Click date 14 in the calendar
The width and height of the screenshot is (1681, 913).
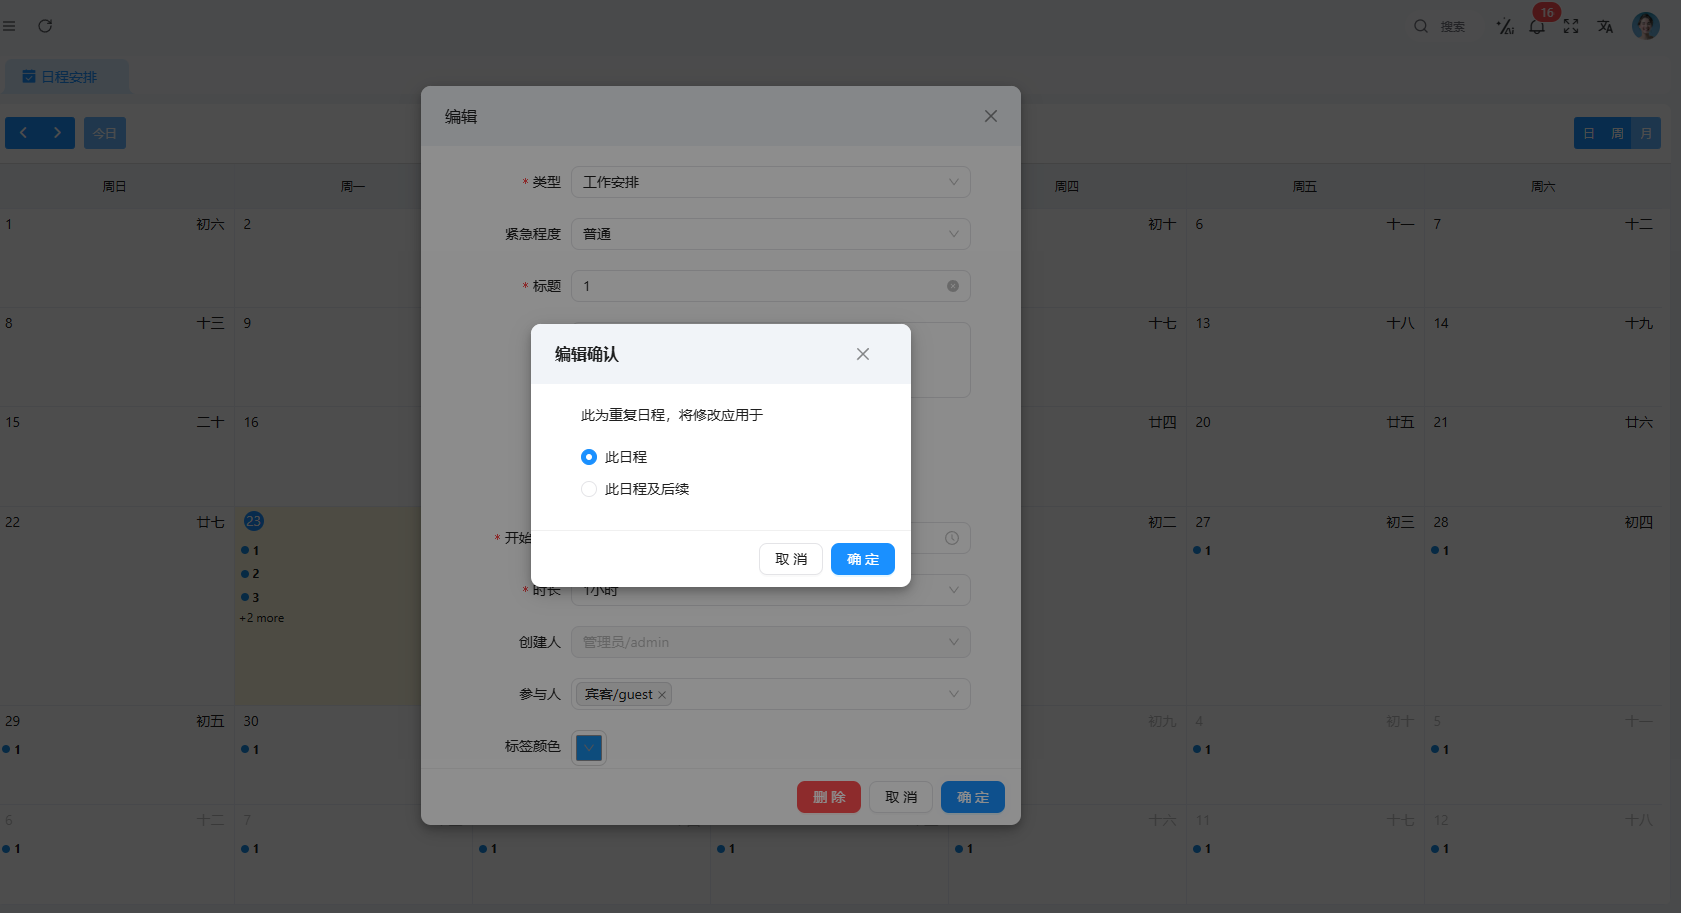click(x=1441, y=323)
